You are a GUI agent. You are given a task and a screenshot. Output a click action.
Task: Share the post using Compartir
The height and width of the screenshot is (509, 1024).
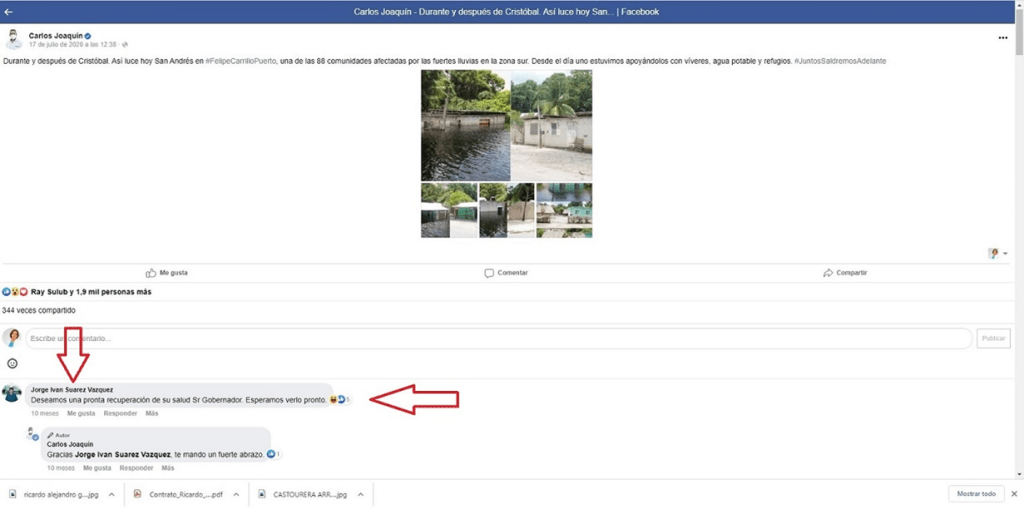tap(845, 273)
